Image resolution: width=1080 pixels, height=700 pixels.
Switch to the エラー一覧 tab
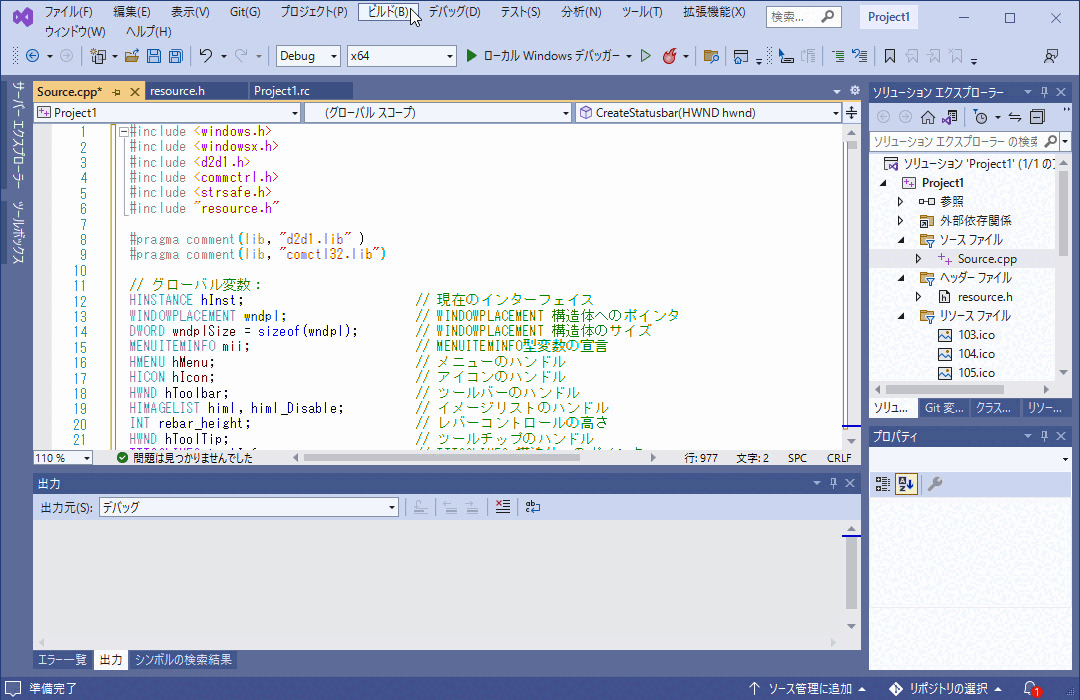(x=62, y=659)
